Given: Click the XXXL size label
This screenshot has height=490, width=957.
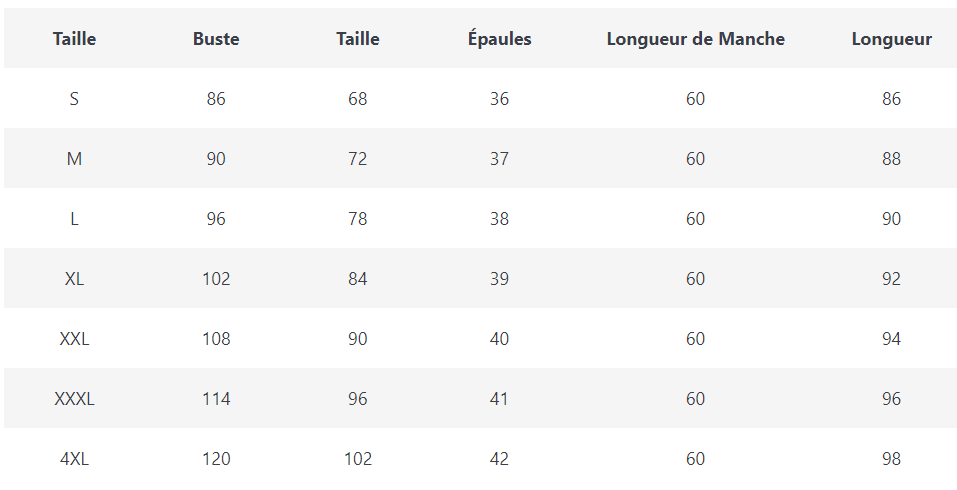Looking at the screenshot, I should (74, 399).
